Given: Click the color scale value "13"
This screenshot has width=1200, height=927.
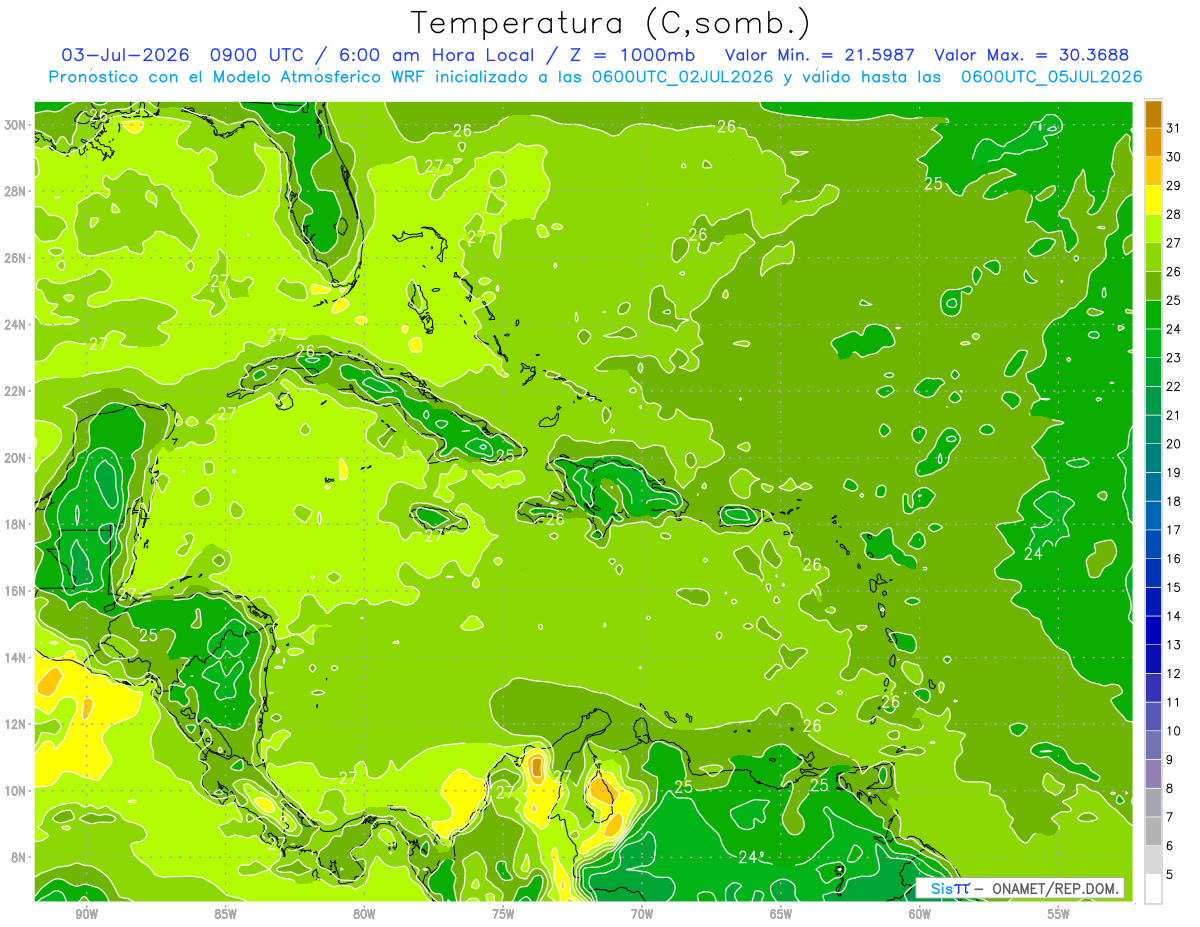Looking at the screenshot, I should tap(1175, 645).
